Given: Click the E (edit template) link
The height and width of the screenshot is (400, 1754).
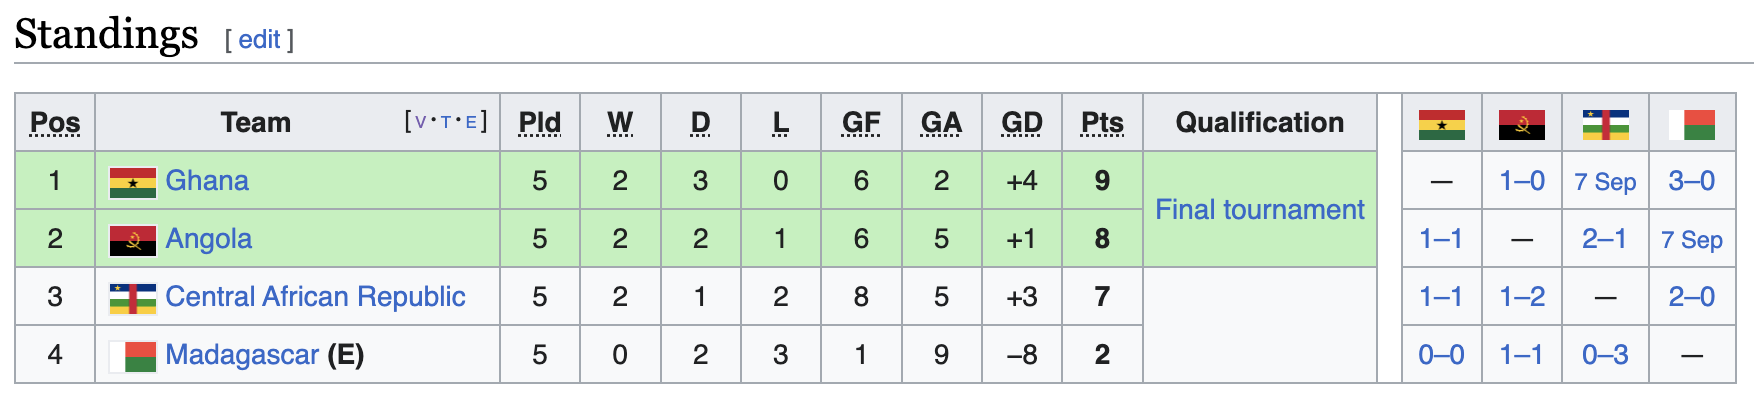Looking at the screenshot, I should [x=471, y=122].
